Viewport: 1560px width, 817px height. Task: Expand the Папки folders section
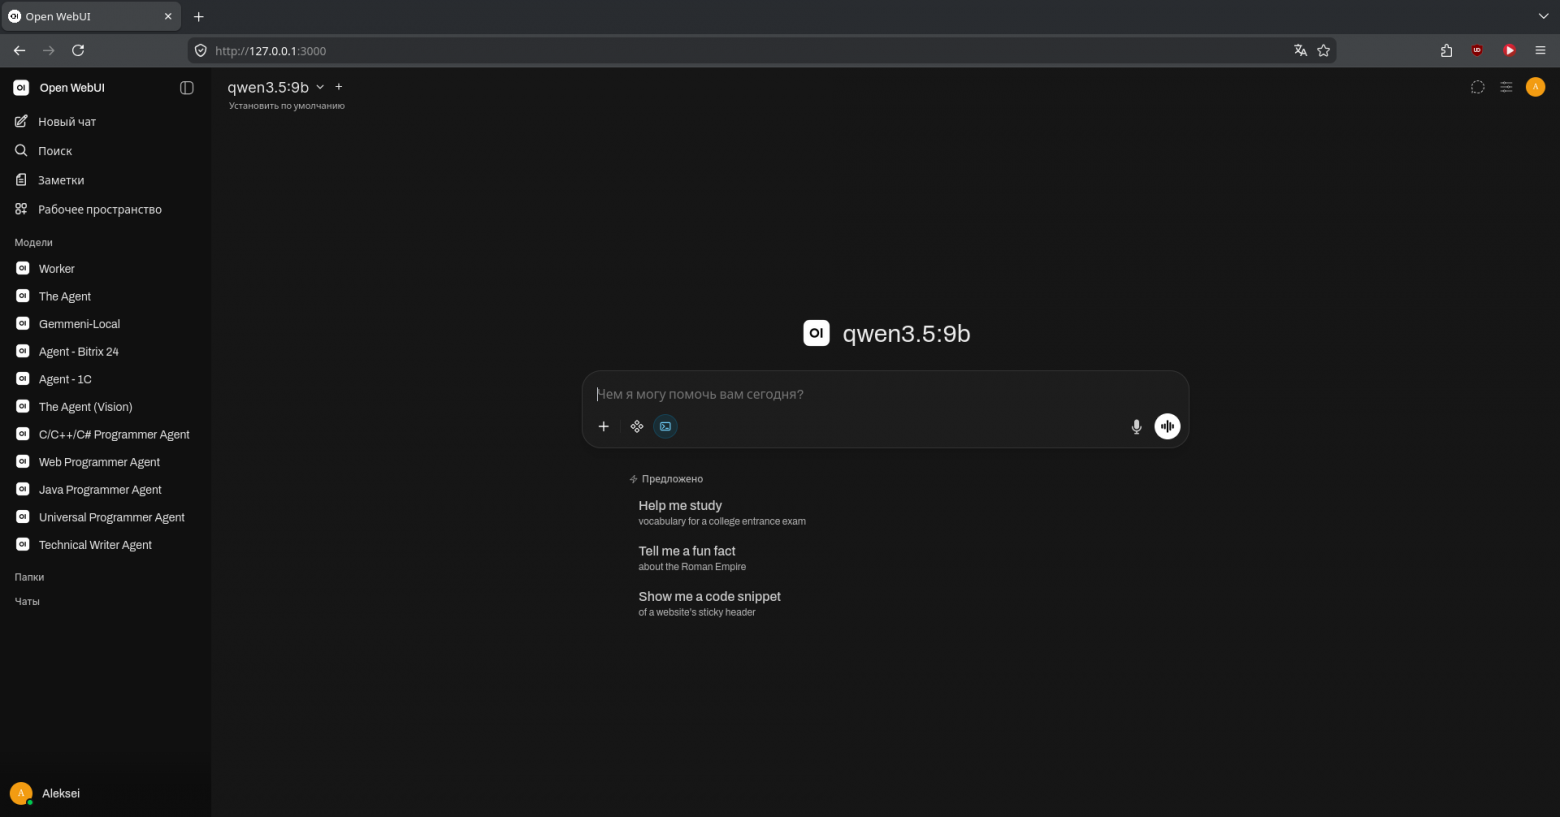point(29,577)
